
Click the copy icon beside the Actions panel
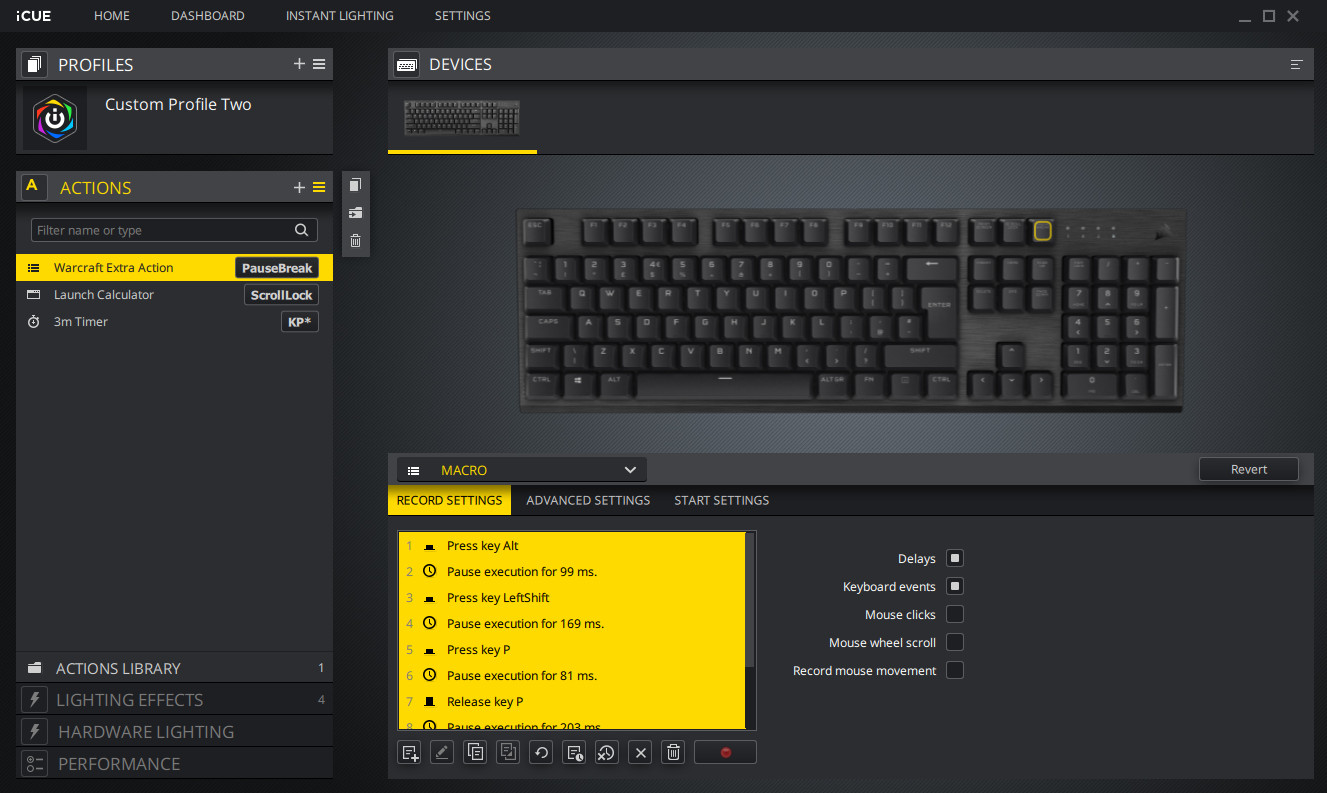tap(355, 185)
